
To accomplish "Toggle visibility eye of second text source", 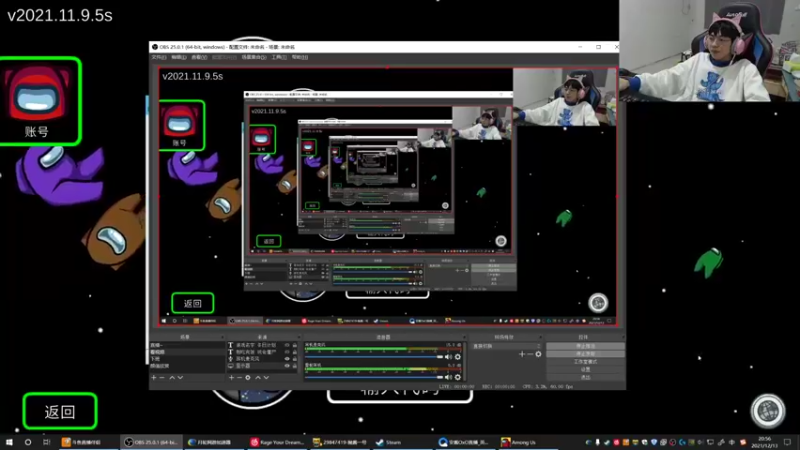I will [x=287, y=352].
